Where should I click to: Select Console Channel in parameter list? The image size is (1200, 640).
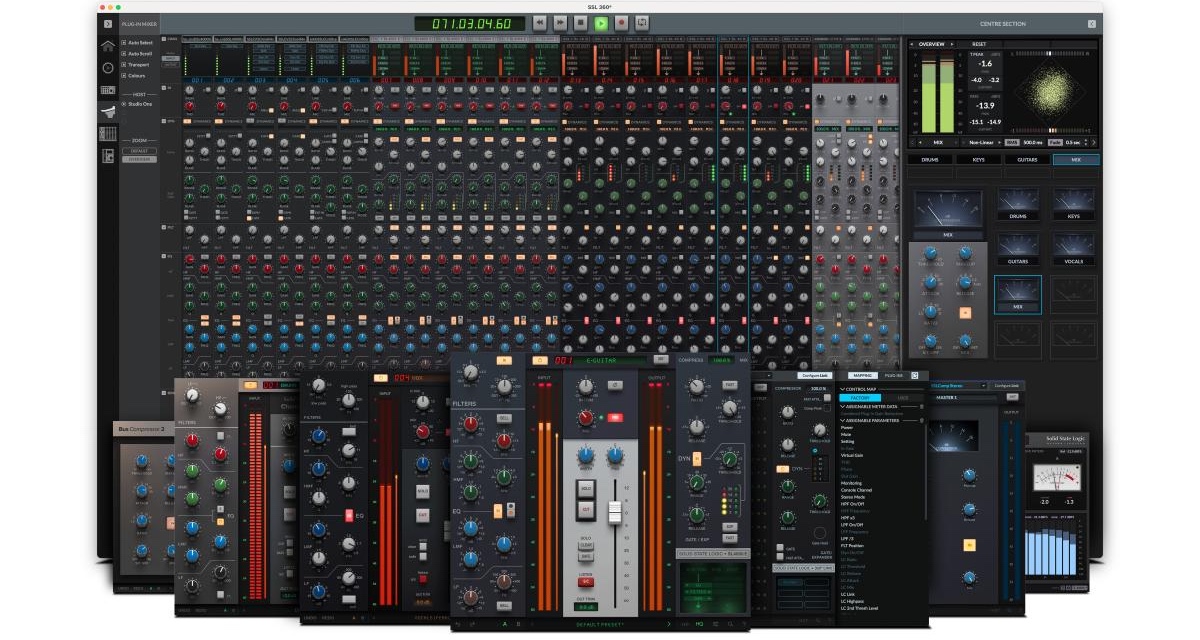(x=857, y=489)
